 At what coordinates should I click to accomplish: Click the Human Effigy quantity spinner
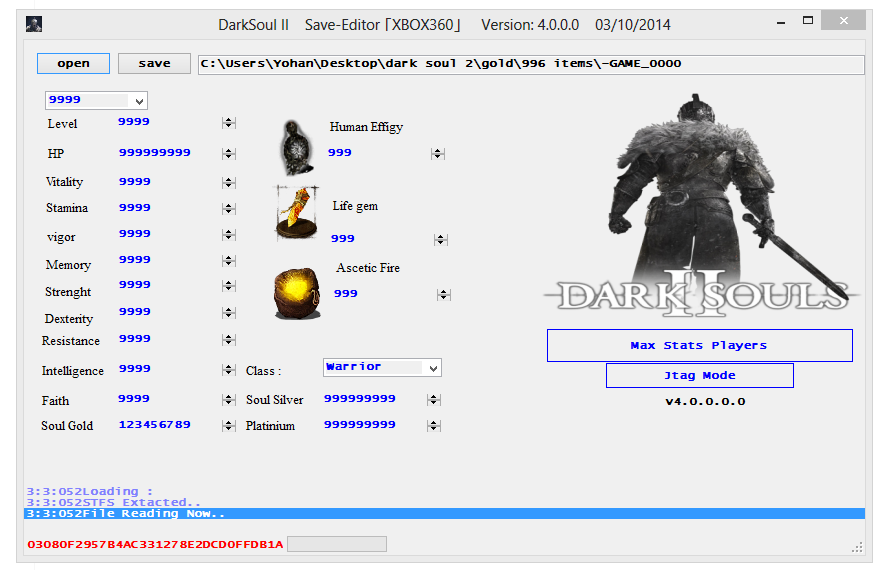(x=437, y=154)
